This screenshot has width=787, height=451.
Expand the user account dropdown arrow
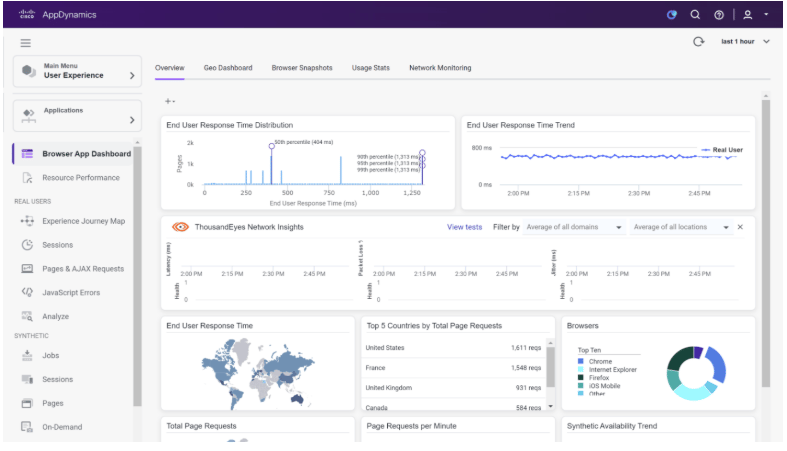[766, 15]
